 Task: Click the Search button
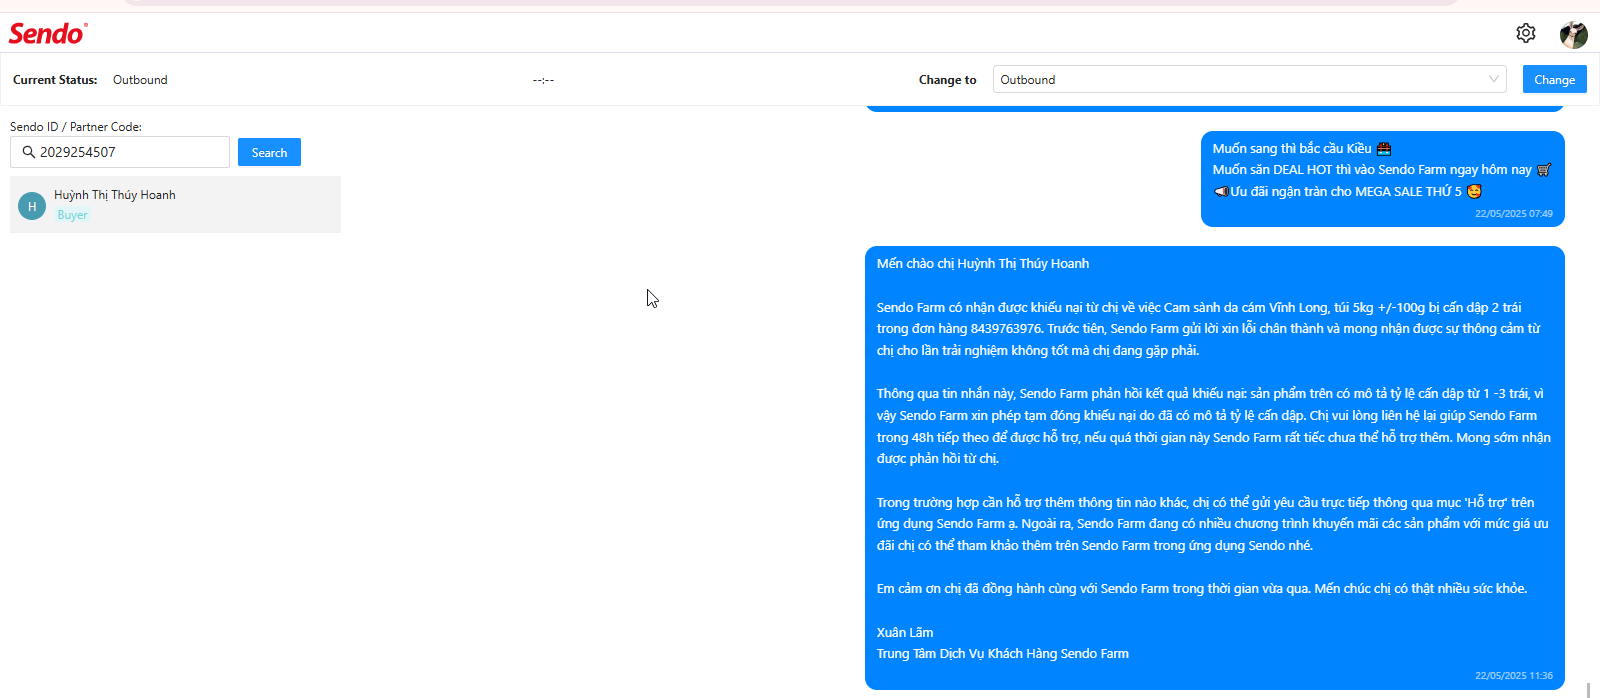tap(269, 152)
